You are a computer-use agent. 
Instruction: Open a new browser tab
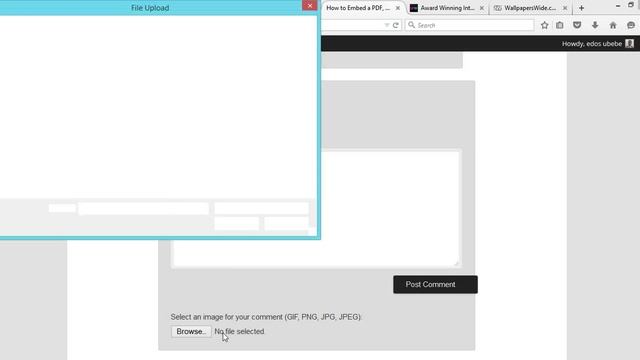(582, 8)
